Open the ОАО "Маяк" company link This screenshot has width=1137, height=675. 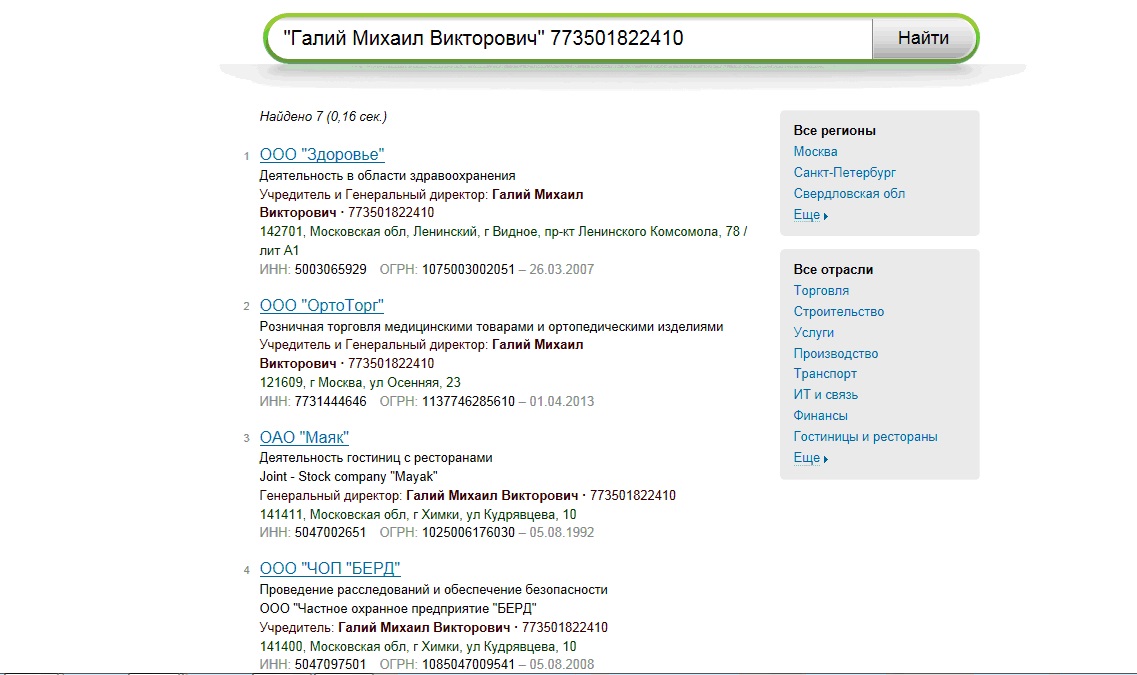tap(304, 437)
